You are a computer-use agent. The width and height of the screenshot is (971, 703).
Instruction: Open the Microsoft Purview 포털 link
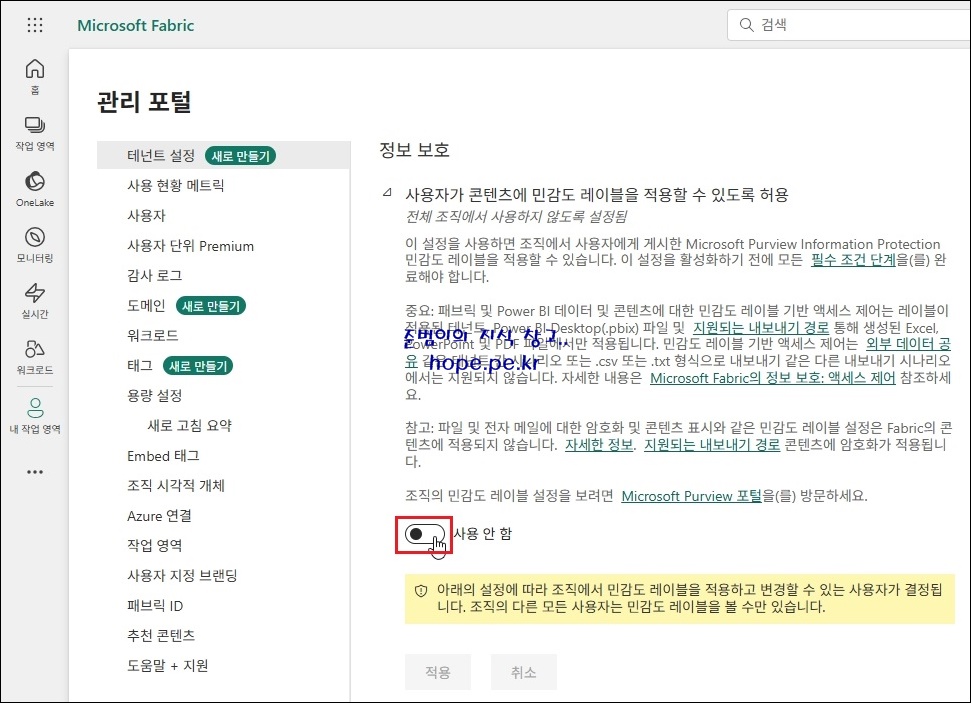(x=691, y=496)
